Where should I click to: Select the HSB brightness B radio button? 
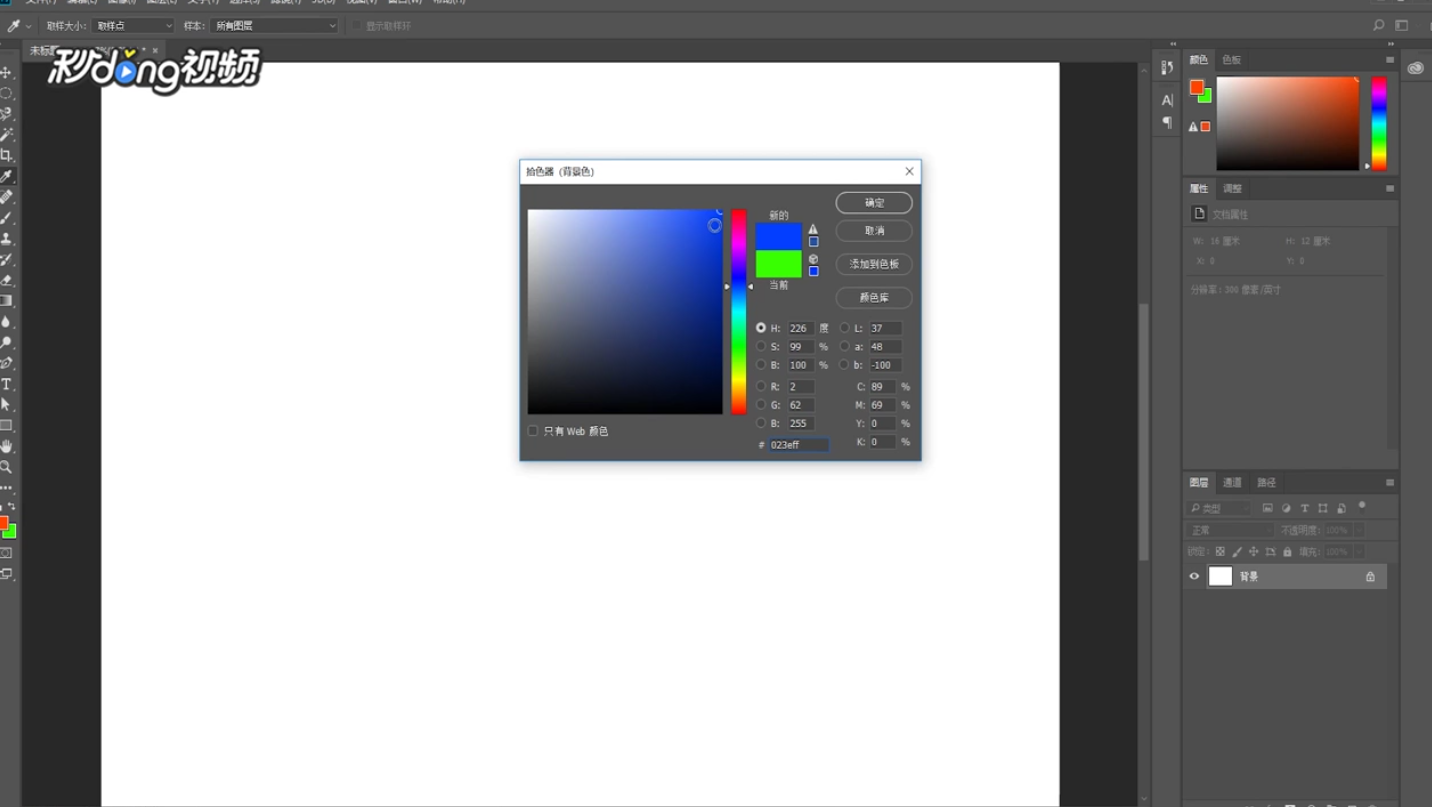761,365
